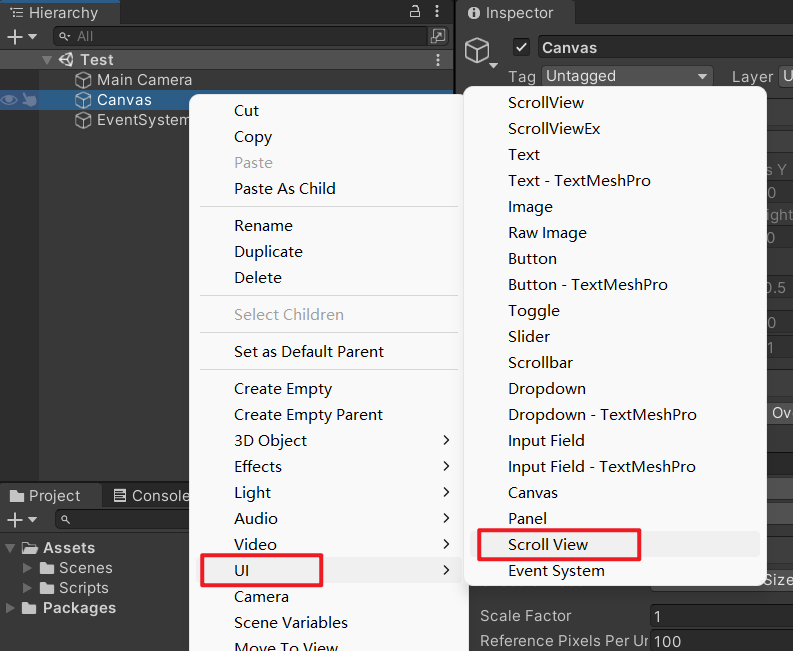
Task: Select the EventSystem object in Hierarchy
Action: click(142, 120)
